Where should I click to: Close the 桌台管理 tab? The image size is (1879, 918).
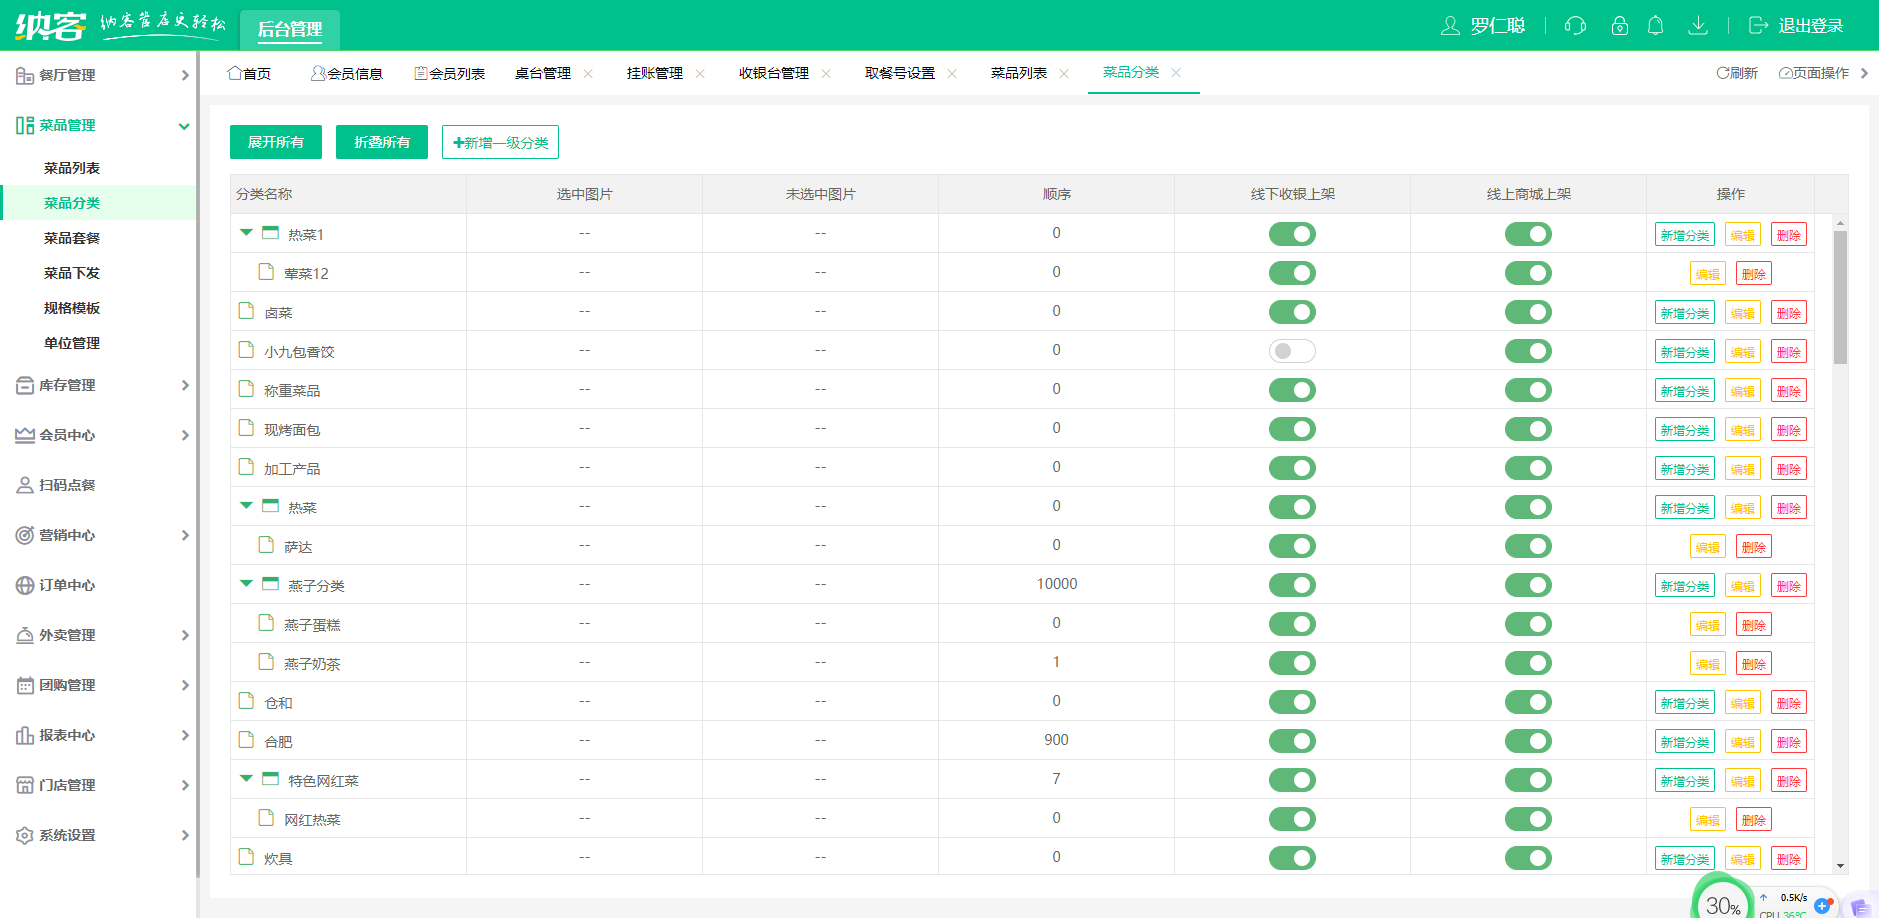[588, 74]
